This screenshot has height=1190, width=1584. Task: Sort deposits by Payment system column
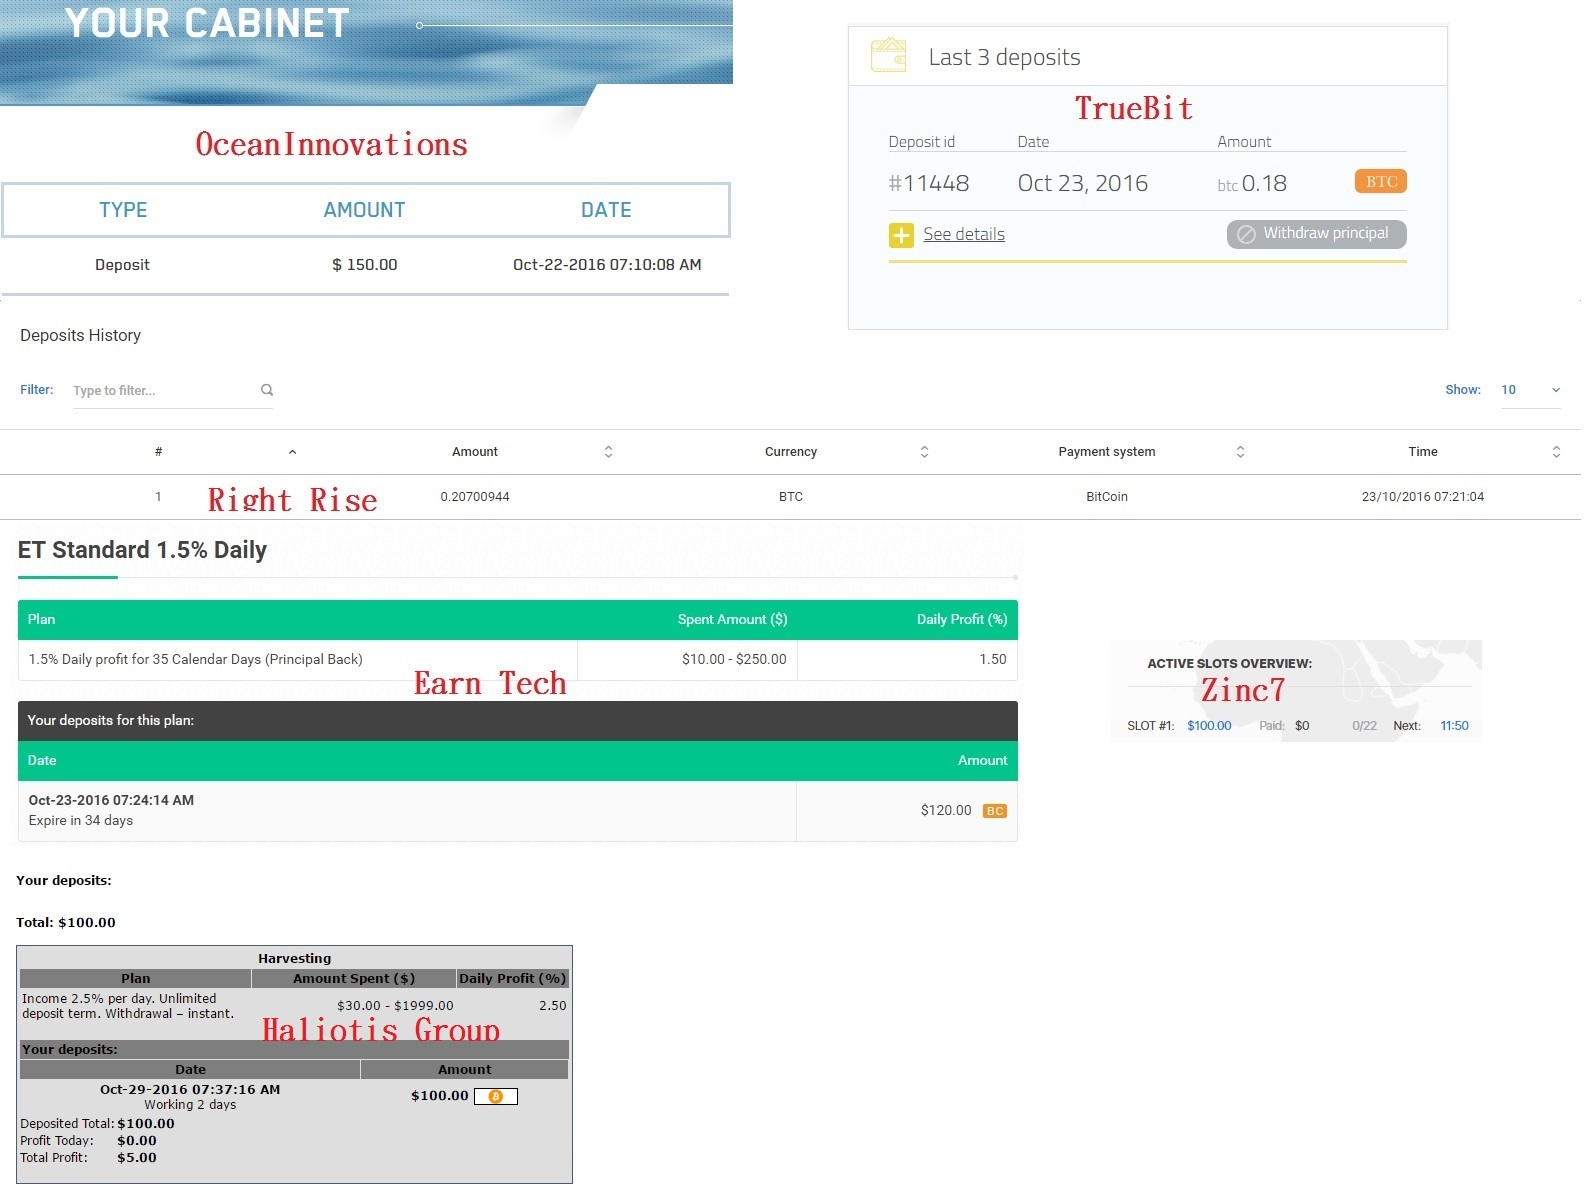[1240, 452]
